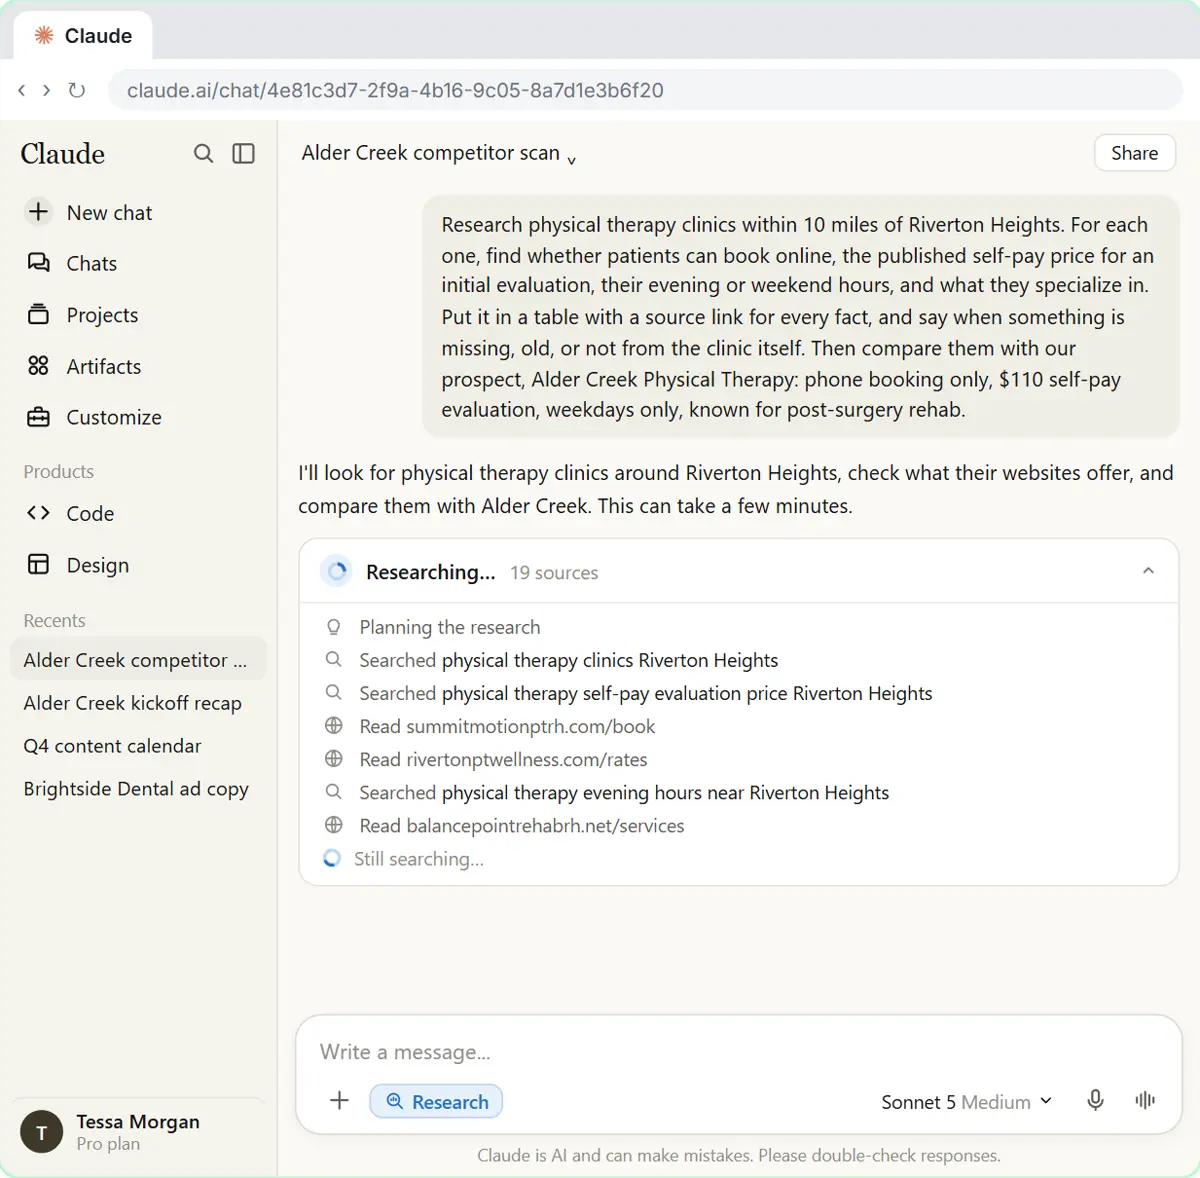Viewport: 1200px width, 1178px height.
Task: Collapse sidebar using the panel icon
Action: click(244, 153)
